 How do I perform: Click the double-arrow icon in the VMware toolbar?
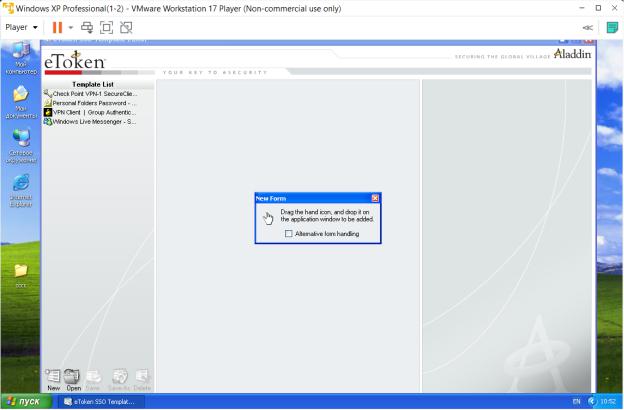[x=587, y=27]
